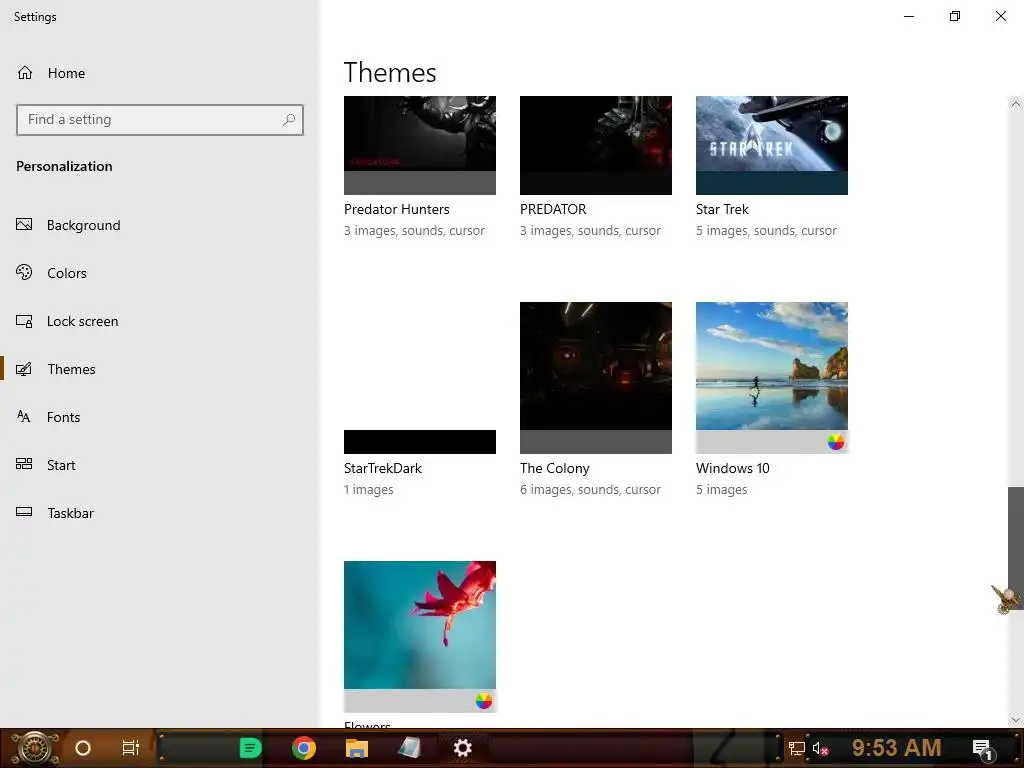This screenshot has width=1024, height=768.
Task: Click the 9:53 AM clock
Action: 897,748
